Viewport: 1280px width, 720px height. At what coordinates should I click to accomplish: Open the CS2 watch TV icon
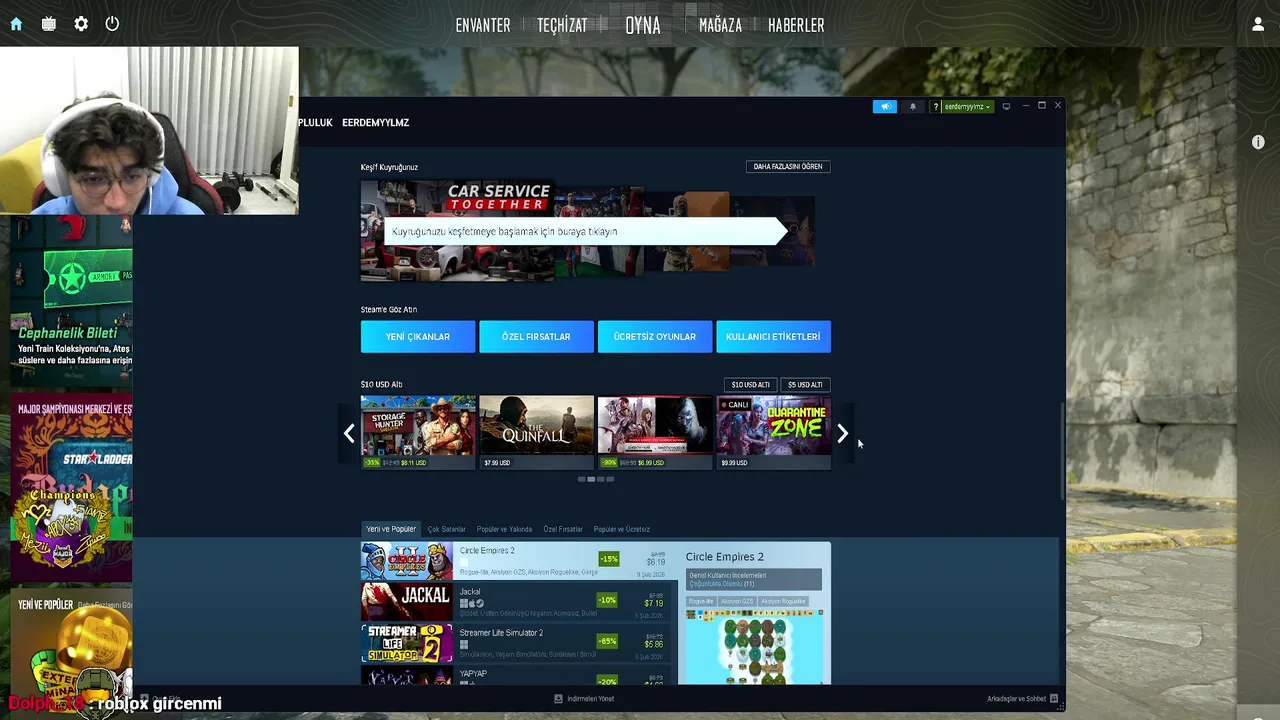coord(48,24)
